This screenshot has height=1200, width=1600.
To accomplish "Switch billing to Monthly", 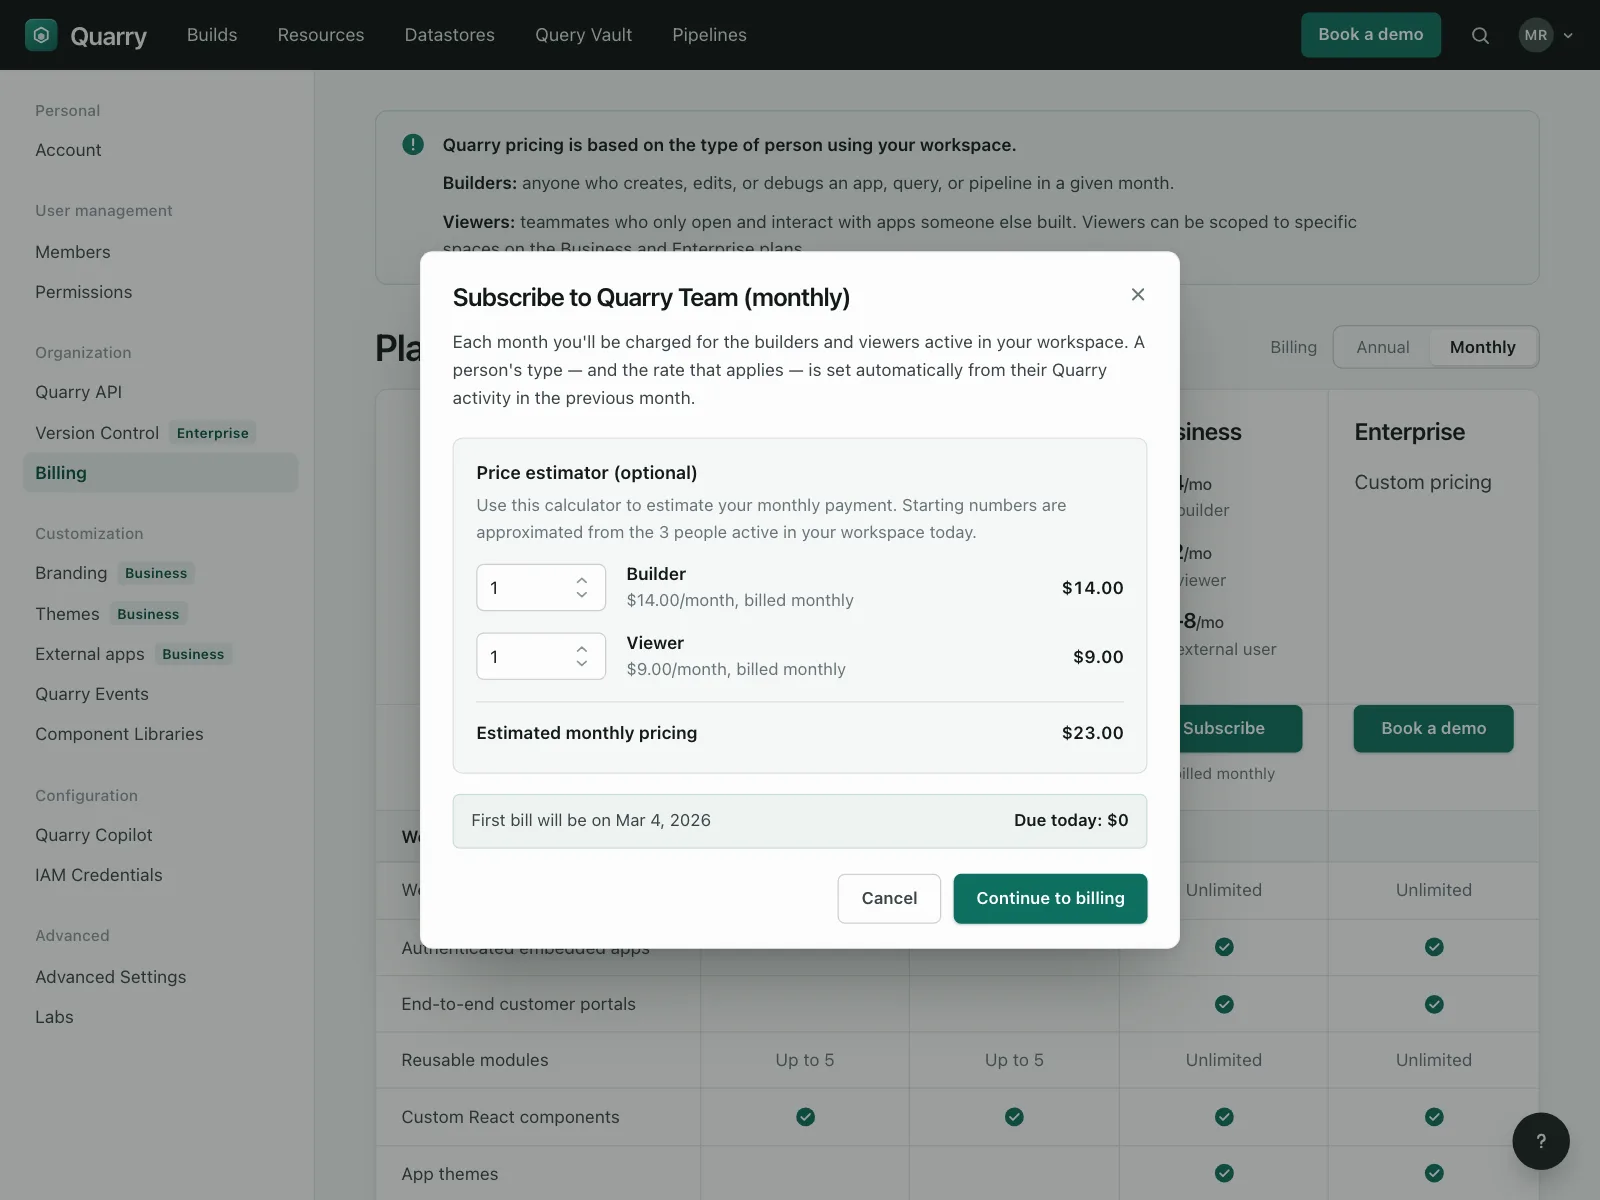I will [x=1483, y=347].
